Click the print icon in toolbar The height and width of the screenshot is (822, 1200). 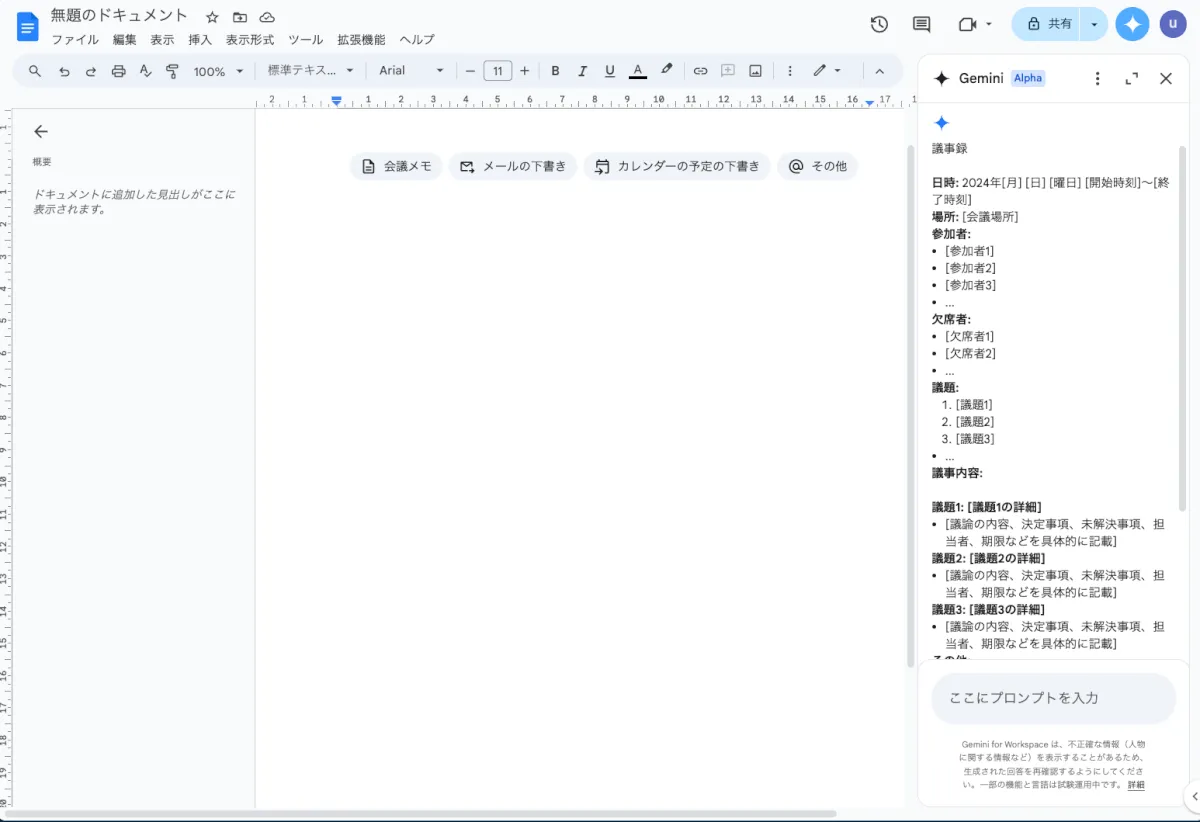[x=119, y=71]
